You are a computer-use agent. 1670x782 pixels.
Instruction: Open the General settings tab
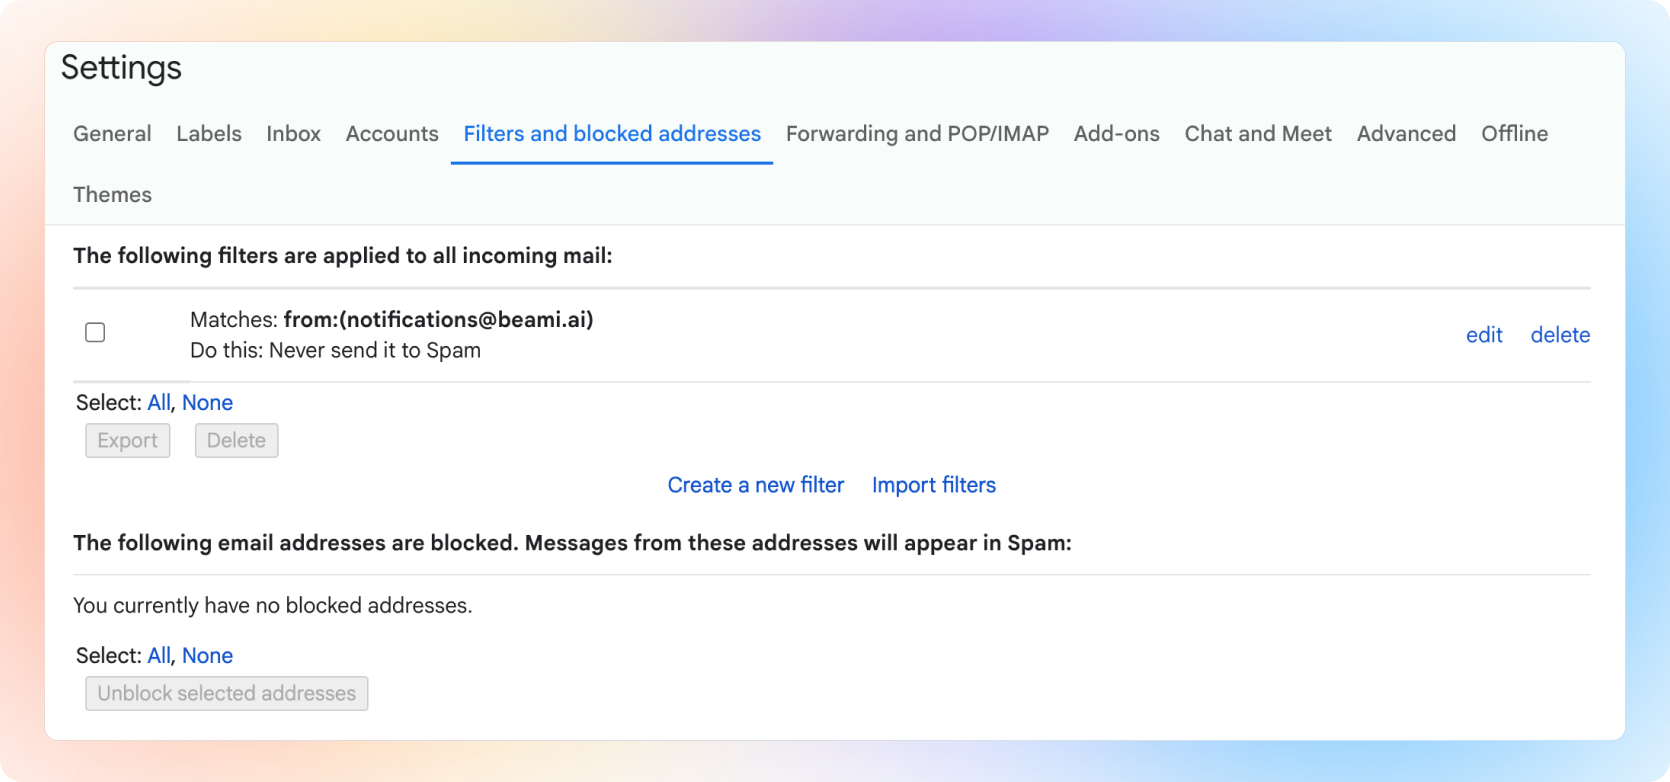pyautogui.click(x=112, y=134)
